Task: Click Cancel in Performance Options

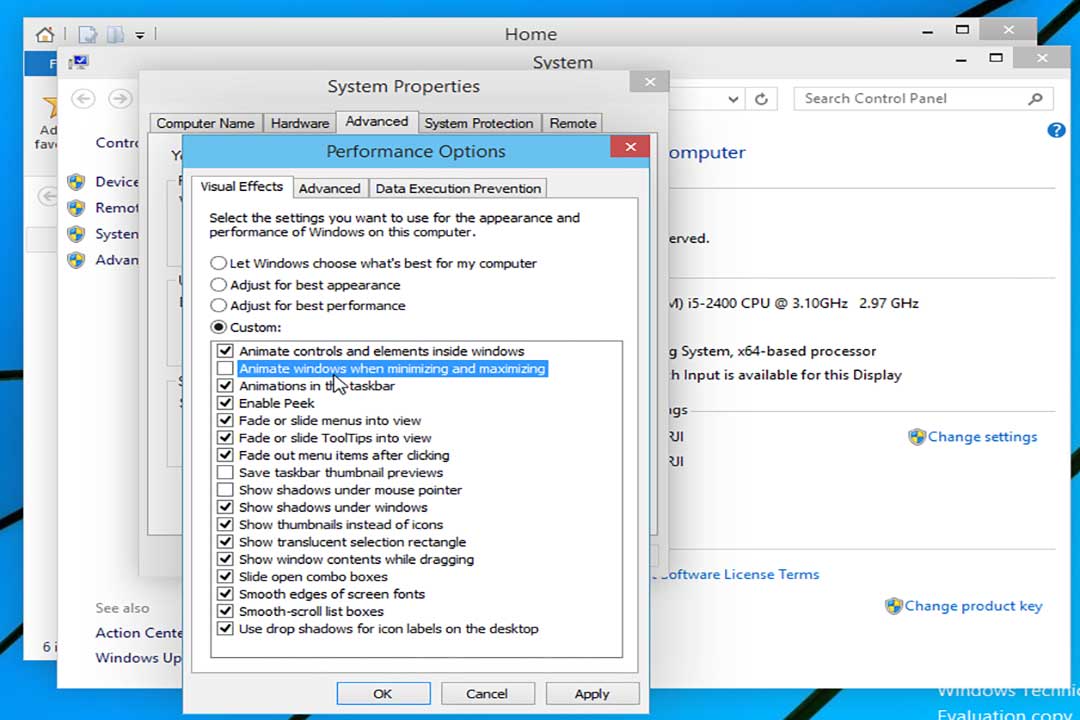Action: pyautogui.click(x=487, y=694)
